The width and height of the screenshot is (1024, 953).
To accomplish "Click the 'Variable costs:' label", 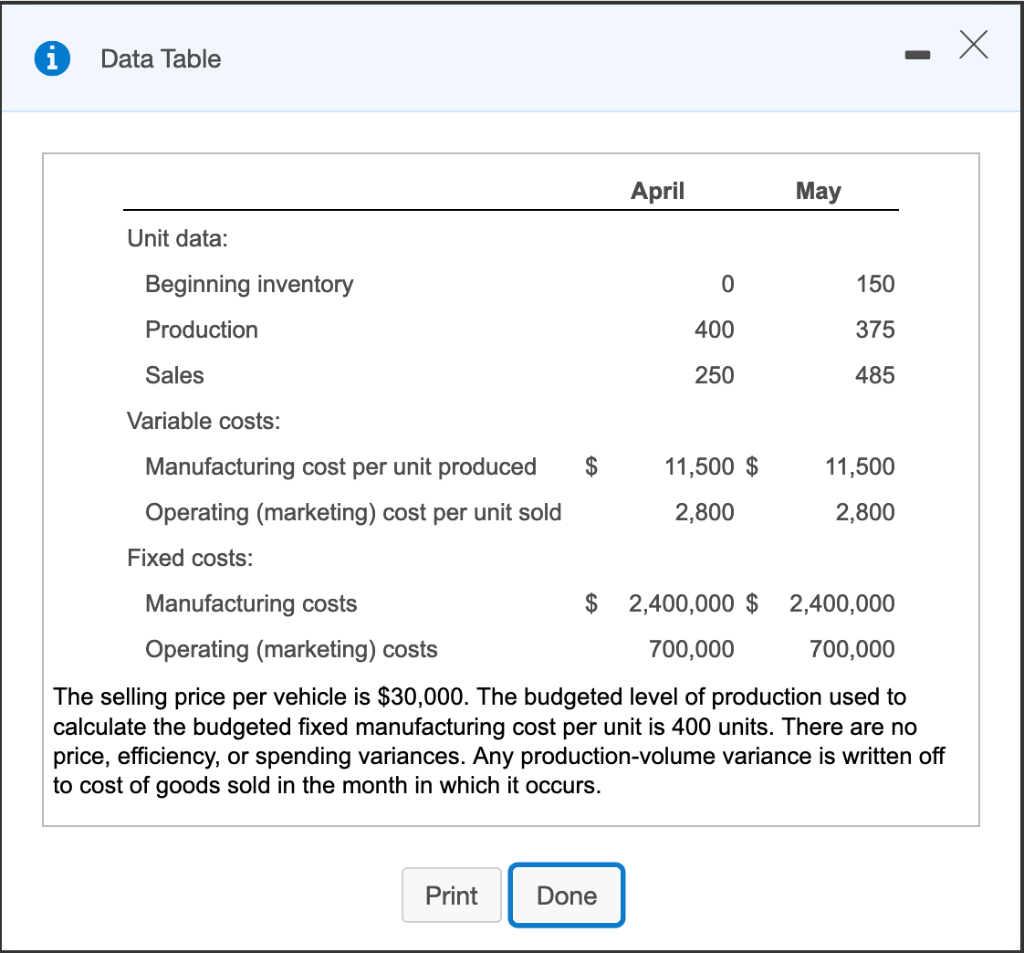I will coord(203,421).
